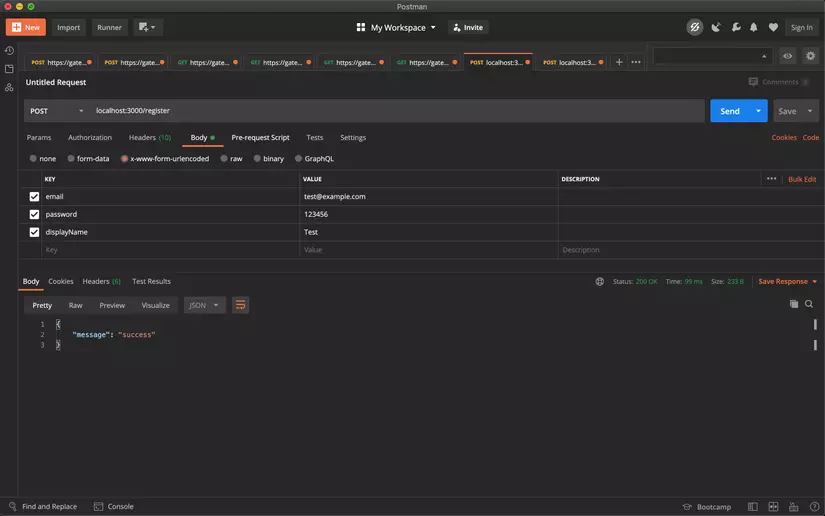Click the empty Key input cell
Image resolution: width=825 pixels, height=516 pixels.
[x=170, y=250]
